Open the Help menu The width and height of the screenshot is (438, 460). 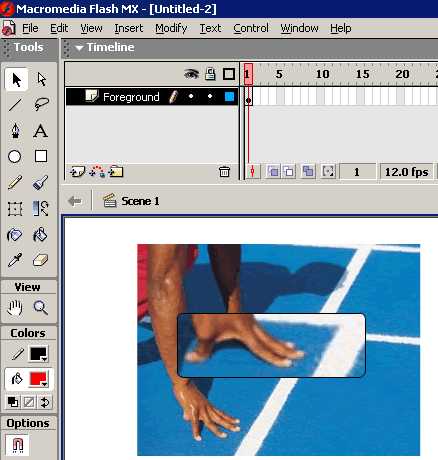click(341, 28)
